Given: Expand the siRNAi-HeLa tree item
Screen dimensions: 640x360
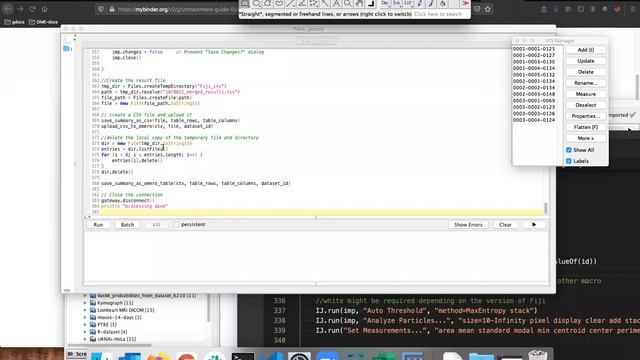Looking at the screenshot, I should pyautogui.click(x=85, y=339).
